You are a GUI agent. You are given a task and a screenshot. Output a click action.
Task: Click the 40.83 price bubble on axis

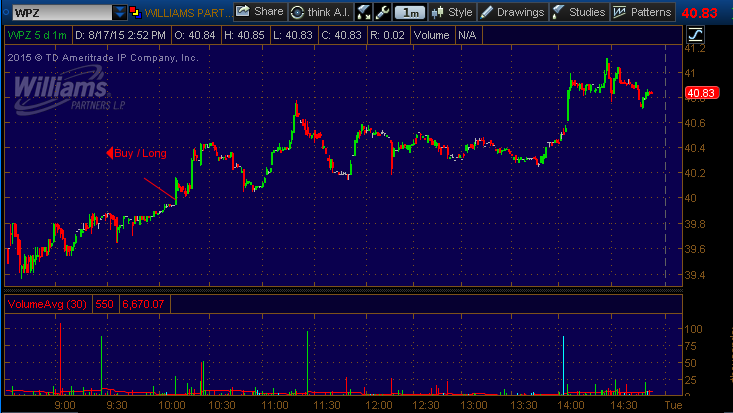tap(701, 93)
